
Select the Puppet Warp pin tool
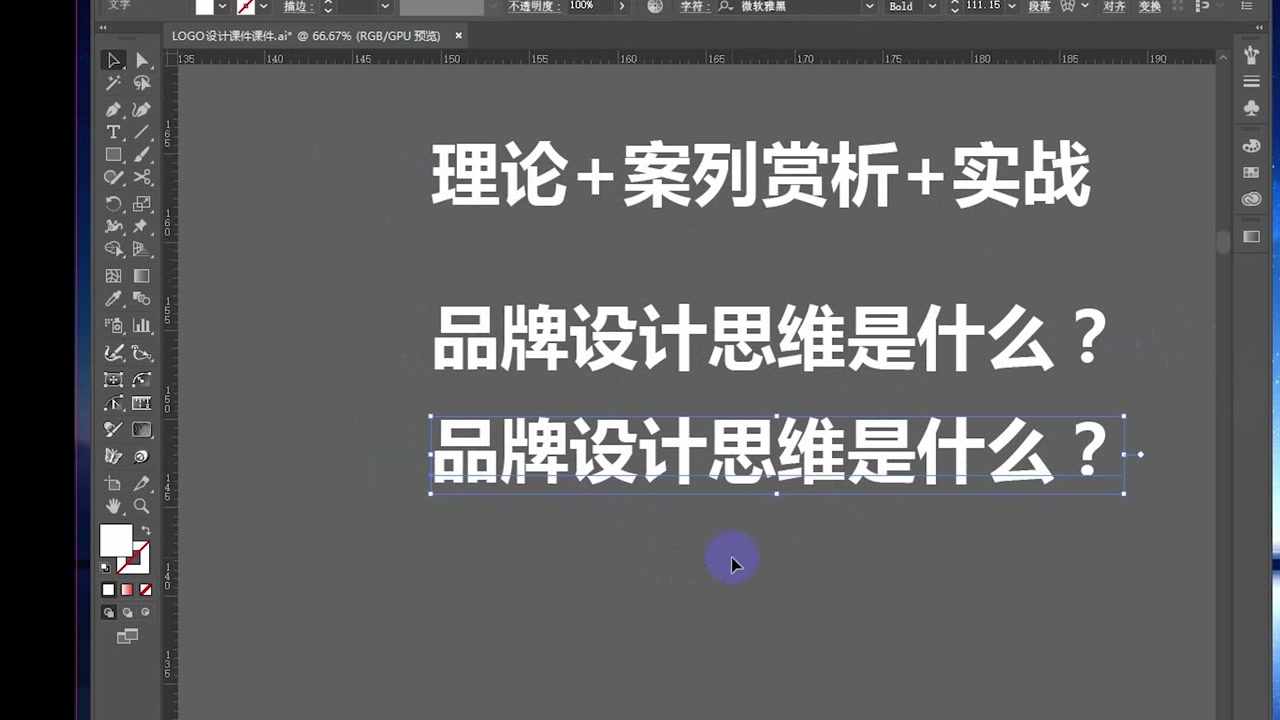click(x=142, y=226)
